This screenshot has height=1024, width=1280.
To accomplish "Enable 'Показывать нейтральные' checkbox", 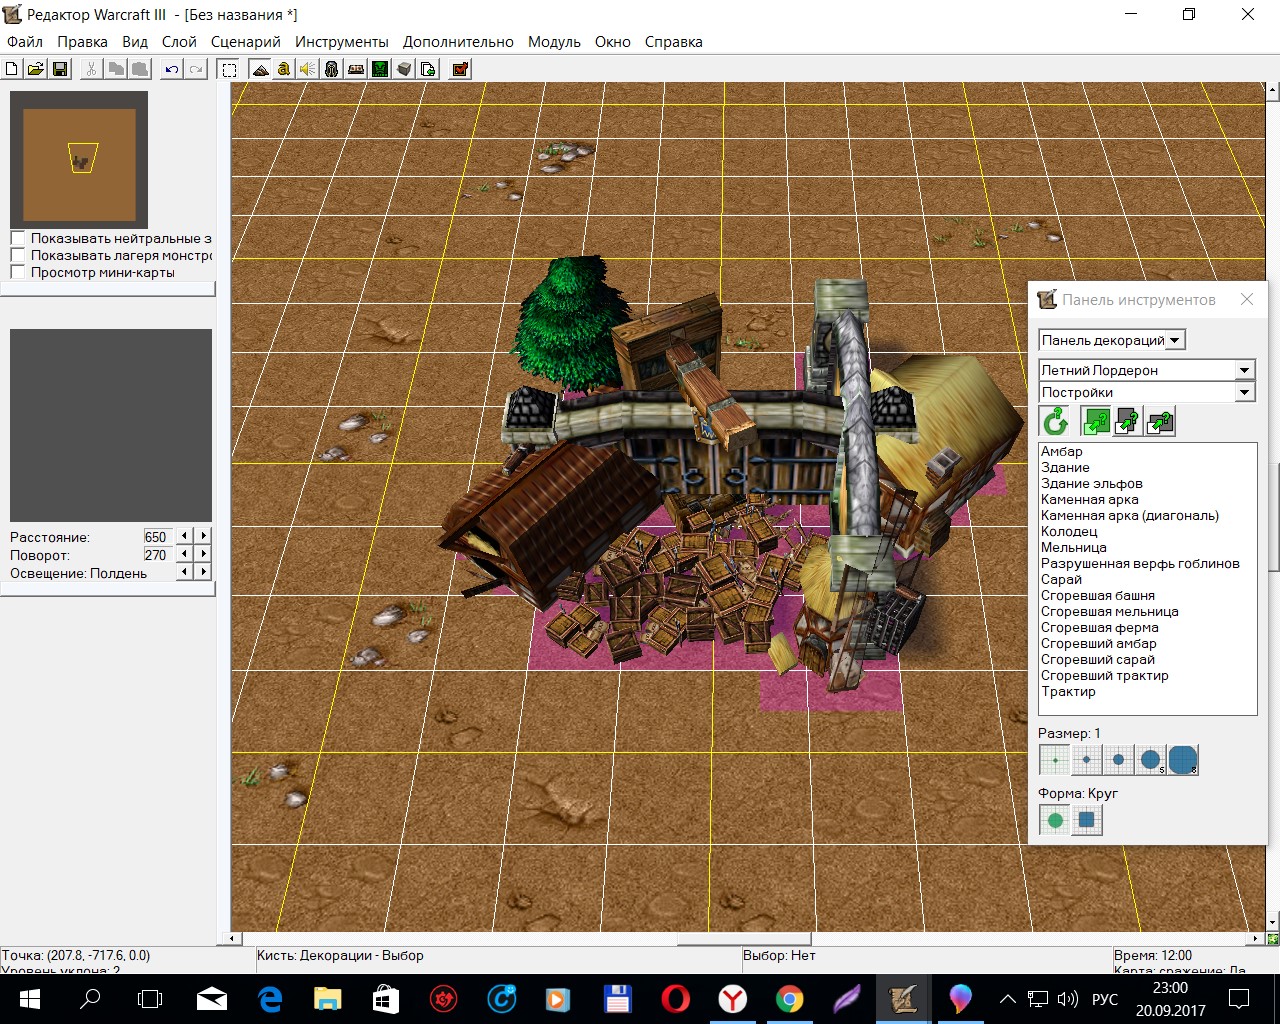I will (x=17, y=238).
